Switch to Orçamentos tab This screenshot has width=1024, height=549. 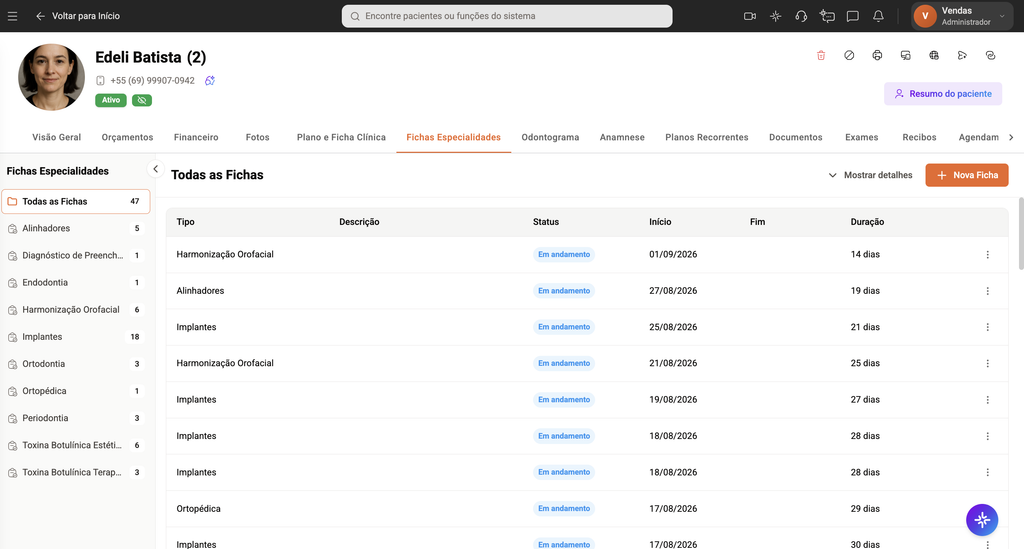pos(127,137)
